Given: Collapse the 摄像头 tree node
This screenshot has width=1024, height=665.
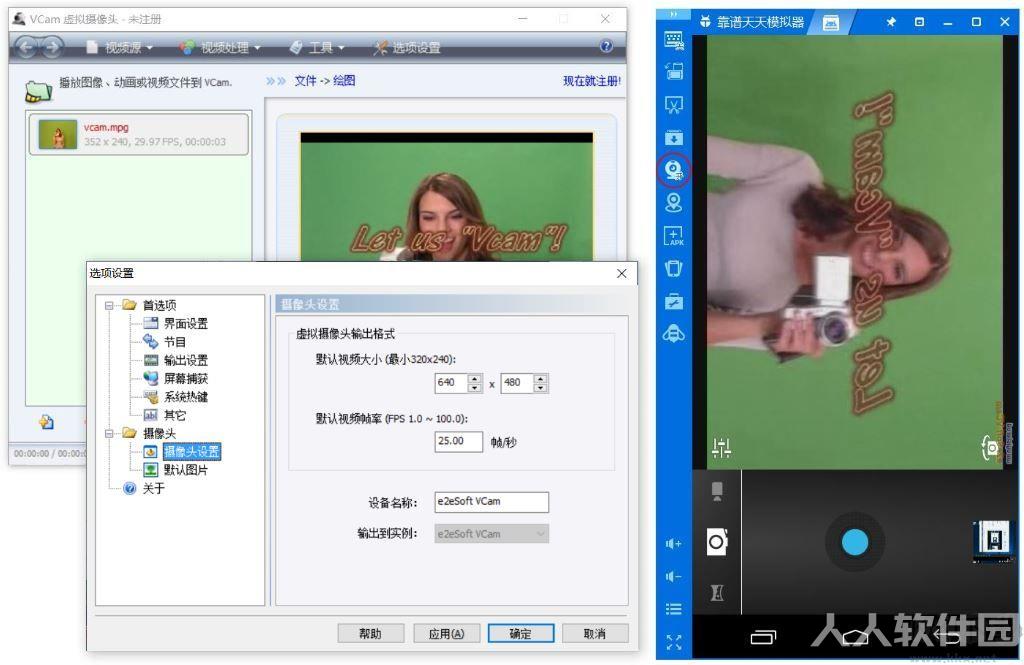Looking at the screenshot, I should click(x=109, y=433).
